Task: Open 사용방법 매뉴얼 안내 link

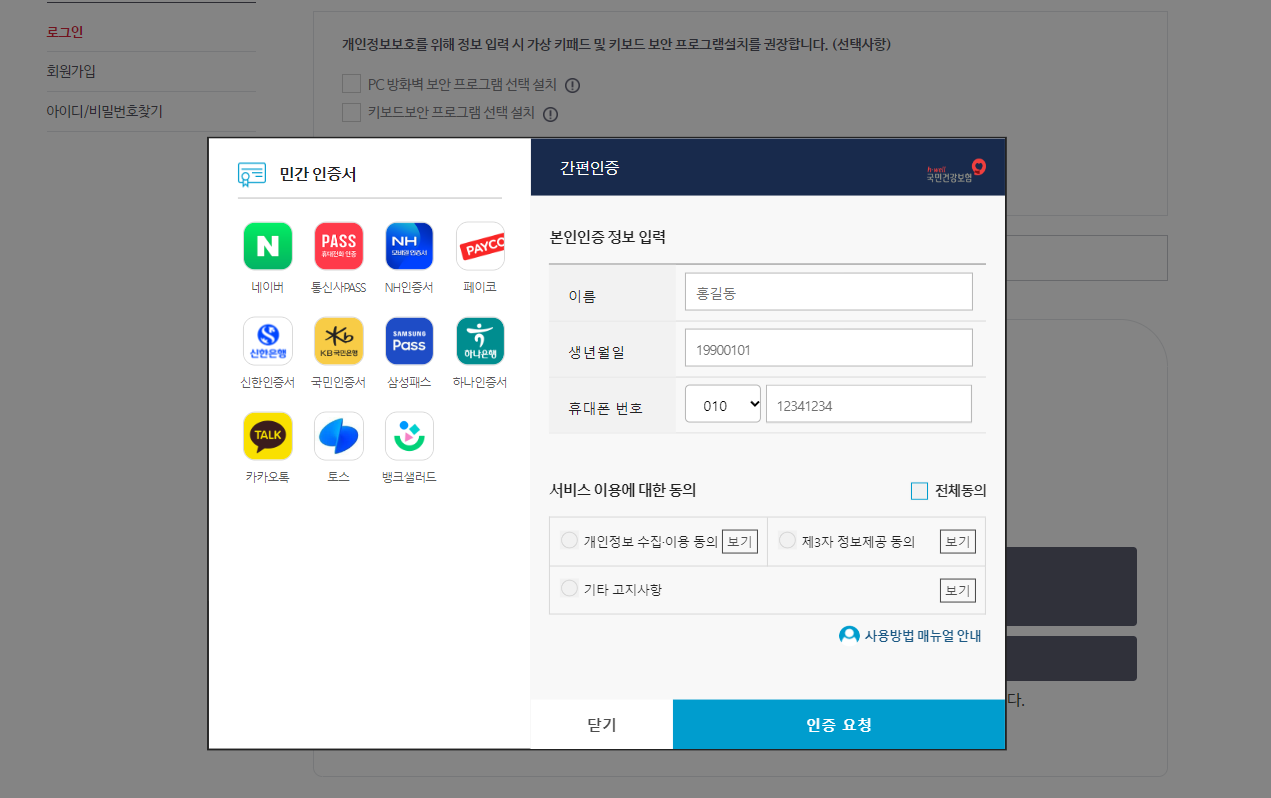Action: tap(911, 635)
